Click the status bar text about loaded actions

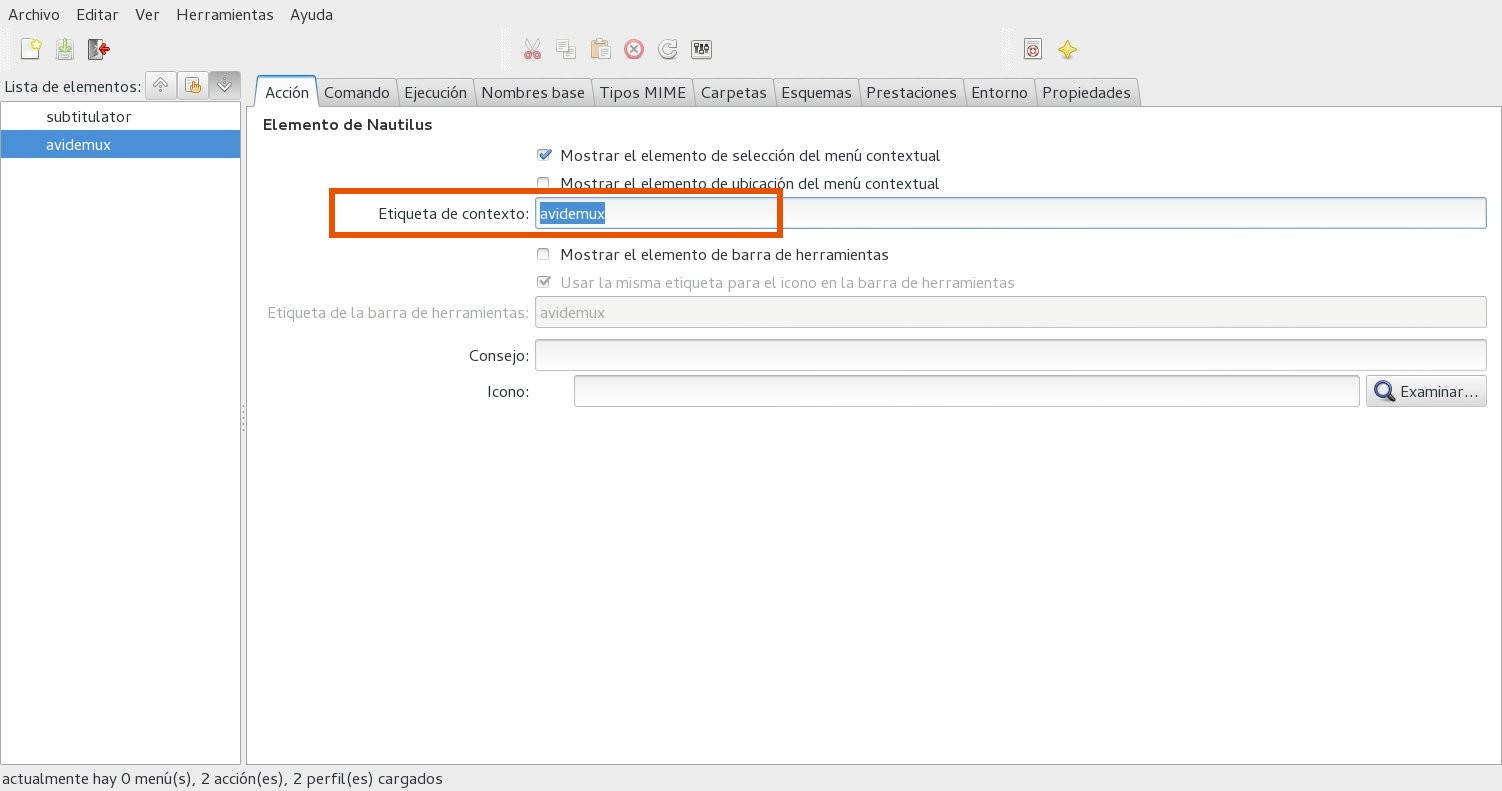click(x=222, y=778)
